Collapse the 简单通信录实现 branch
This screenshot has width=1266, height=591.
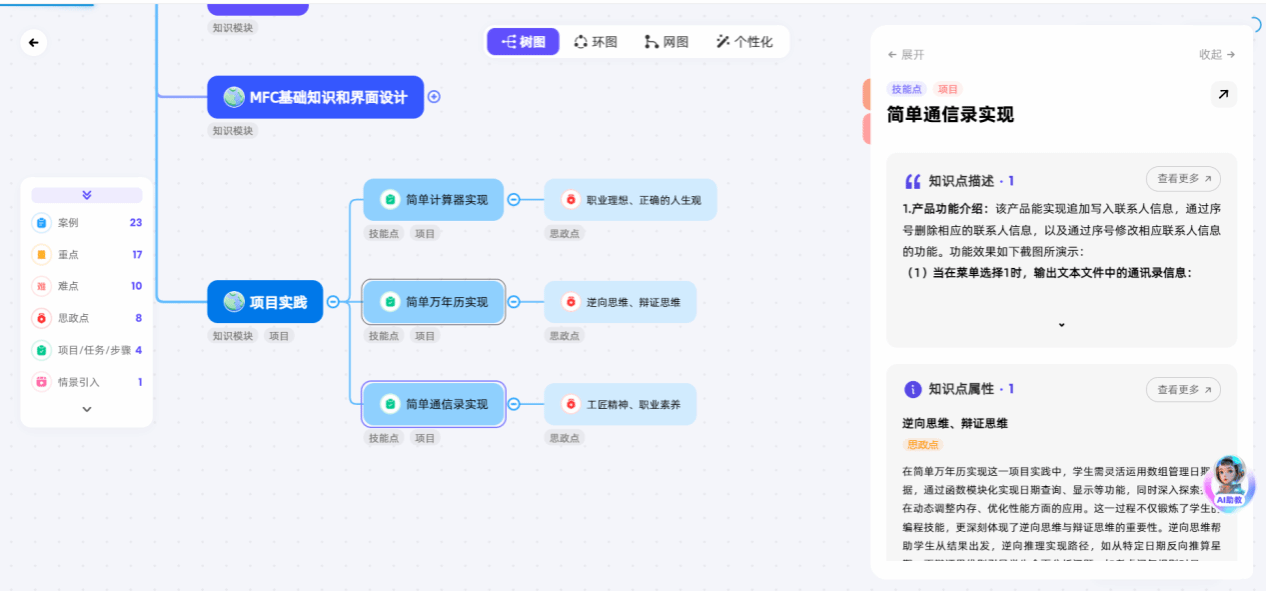[514, 404]
